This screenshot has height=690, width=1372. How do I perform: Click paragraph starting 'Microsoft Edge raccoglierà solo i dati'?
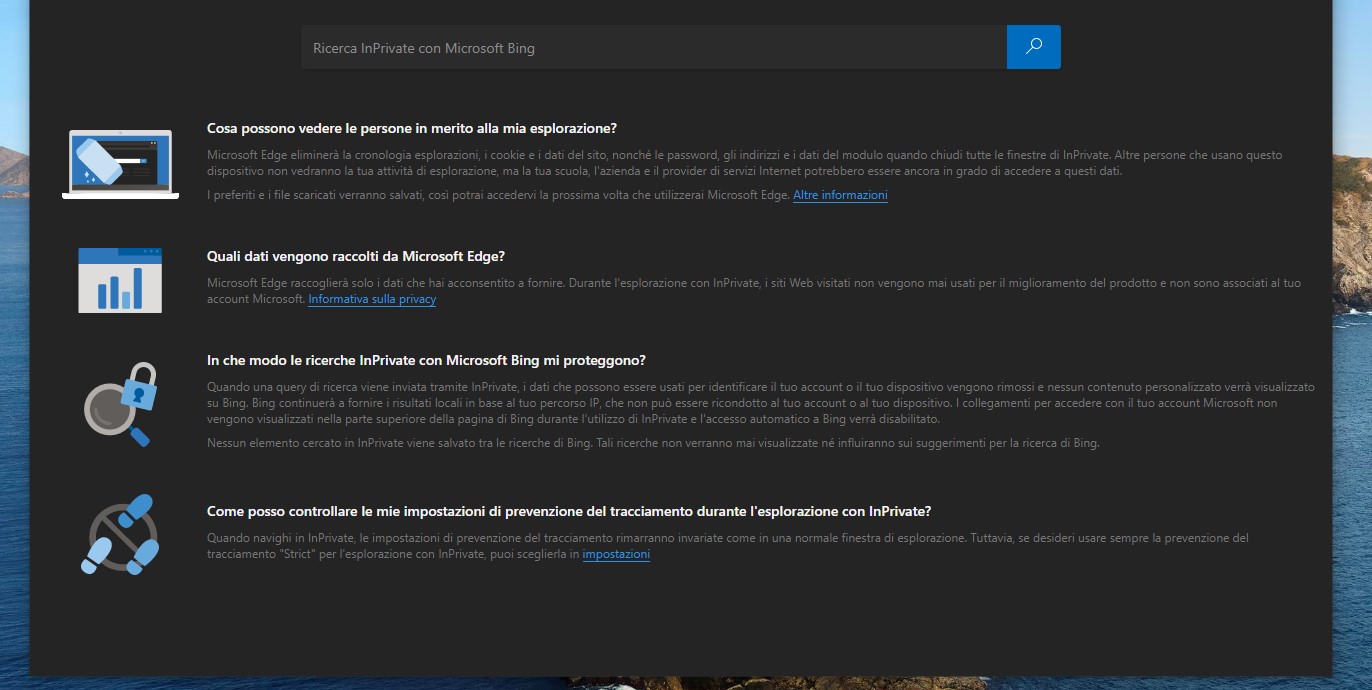point(754,291)
